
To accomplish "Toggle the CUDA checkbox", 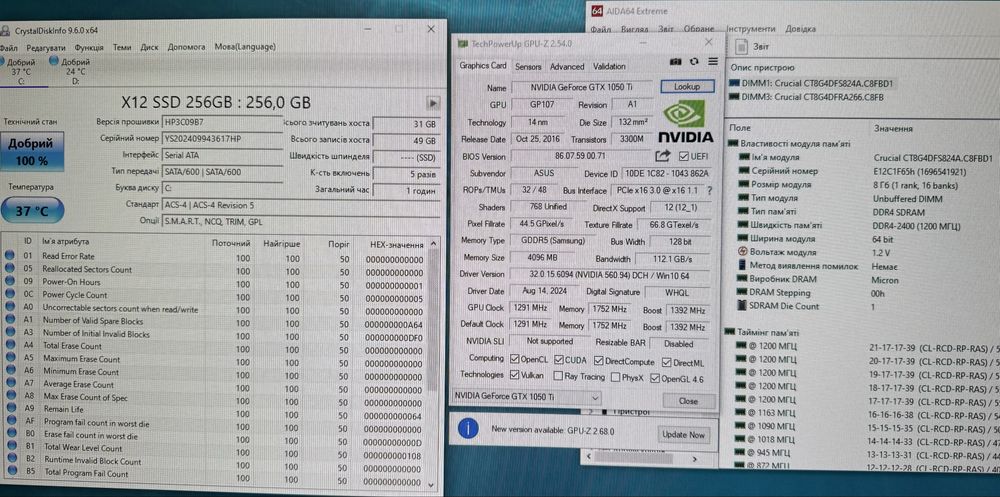I will point(559,360).
